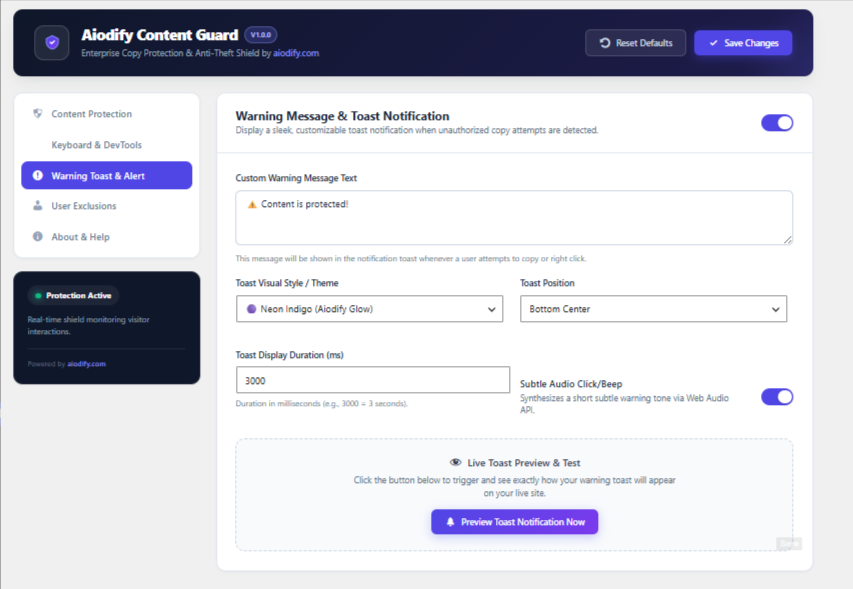Click the shield icon beside Content Protection

38,114
